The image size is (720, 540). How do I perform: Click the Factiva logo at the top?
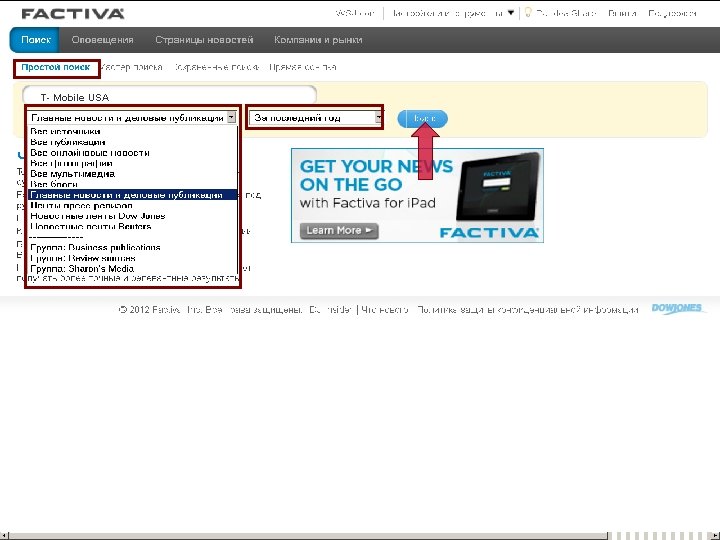pos(73,13)
